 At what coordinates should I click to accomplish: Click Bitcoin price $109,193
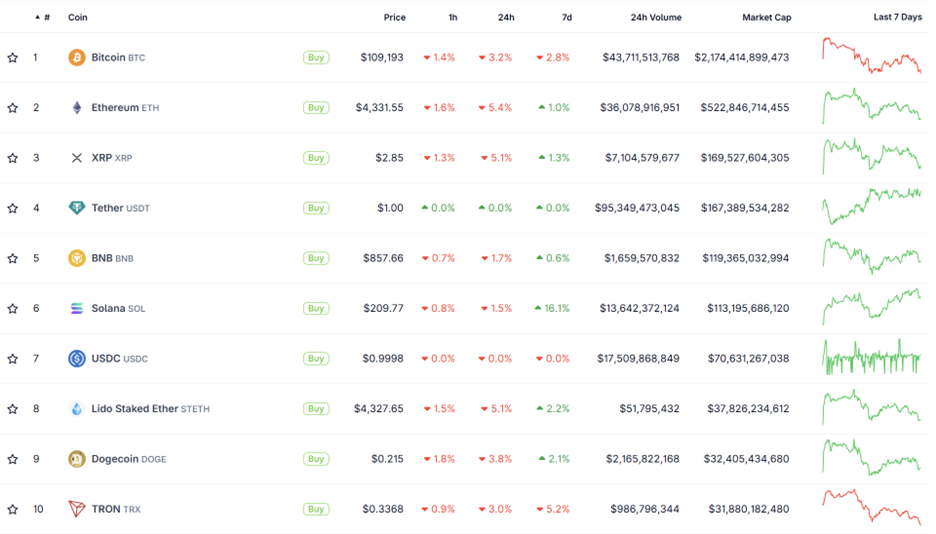pyautogui.click(x=382, y=57)
